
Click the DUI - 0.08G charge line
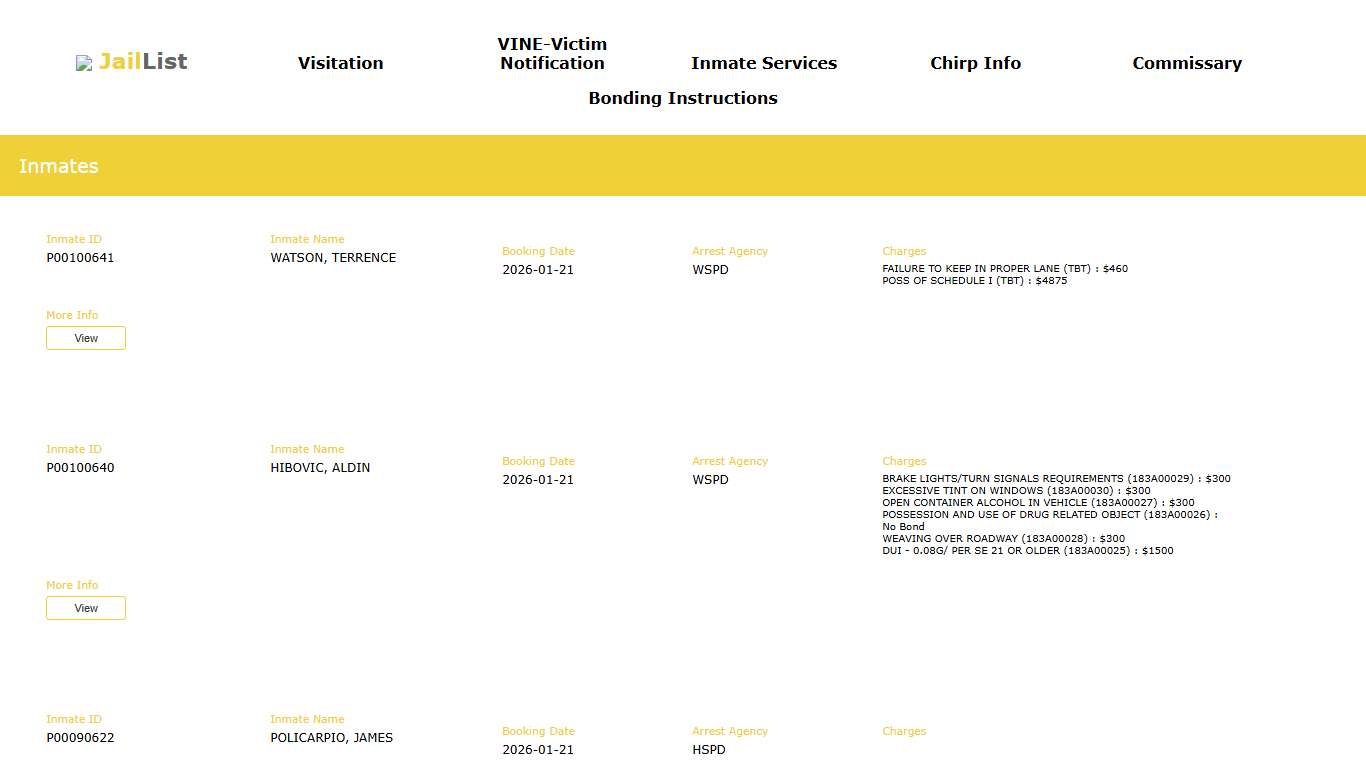click(1027, 551)
